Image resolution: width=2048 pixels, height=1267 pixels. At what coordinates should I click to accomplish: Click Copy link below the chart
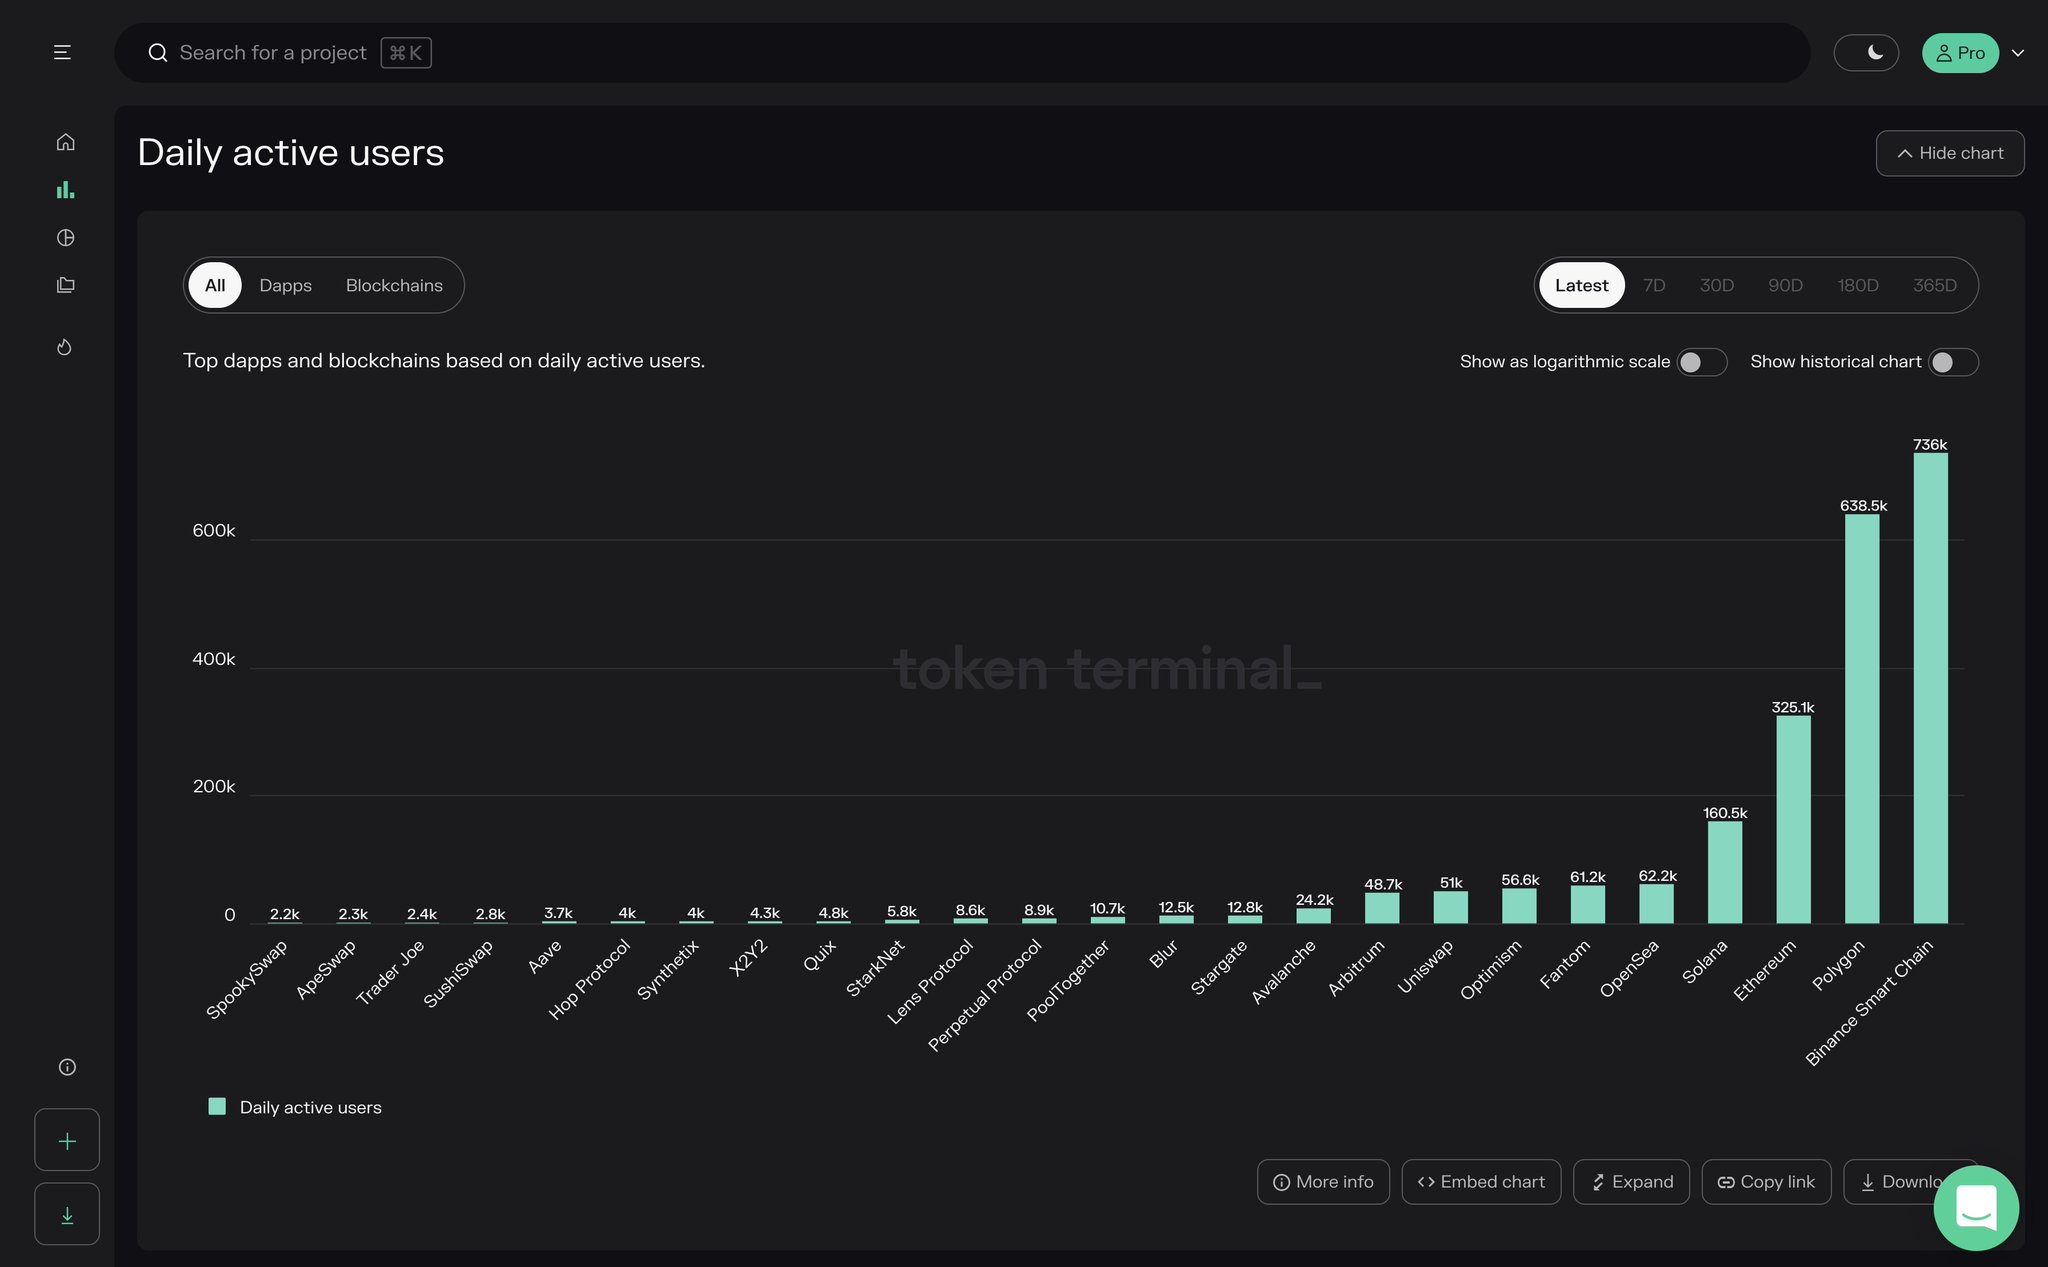click(1766, 1181)
